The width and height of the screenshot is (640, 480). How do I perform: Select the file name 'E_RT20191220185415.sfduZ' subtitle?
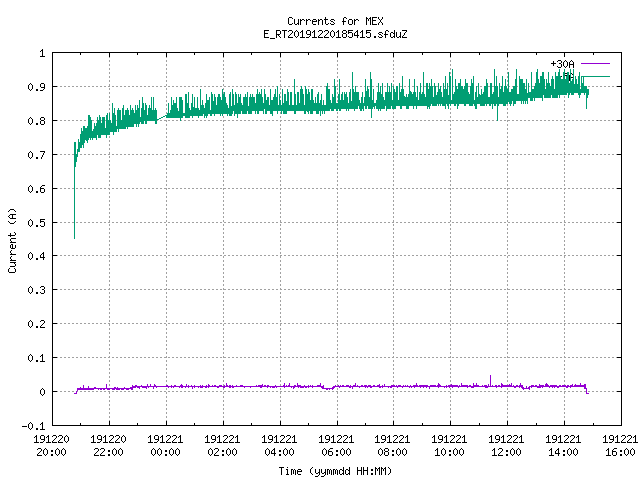pyautogui.click(x=335, y=34)
